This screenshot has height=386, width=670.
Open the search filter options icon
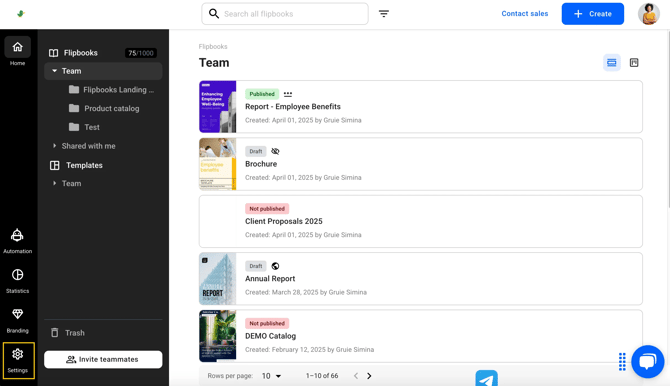(384, 14)
